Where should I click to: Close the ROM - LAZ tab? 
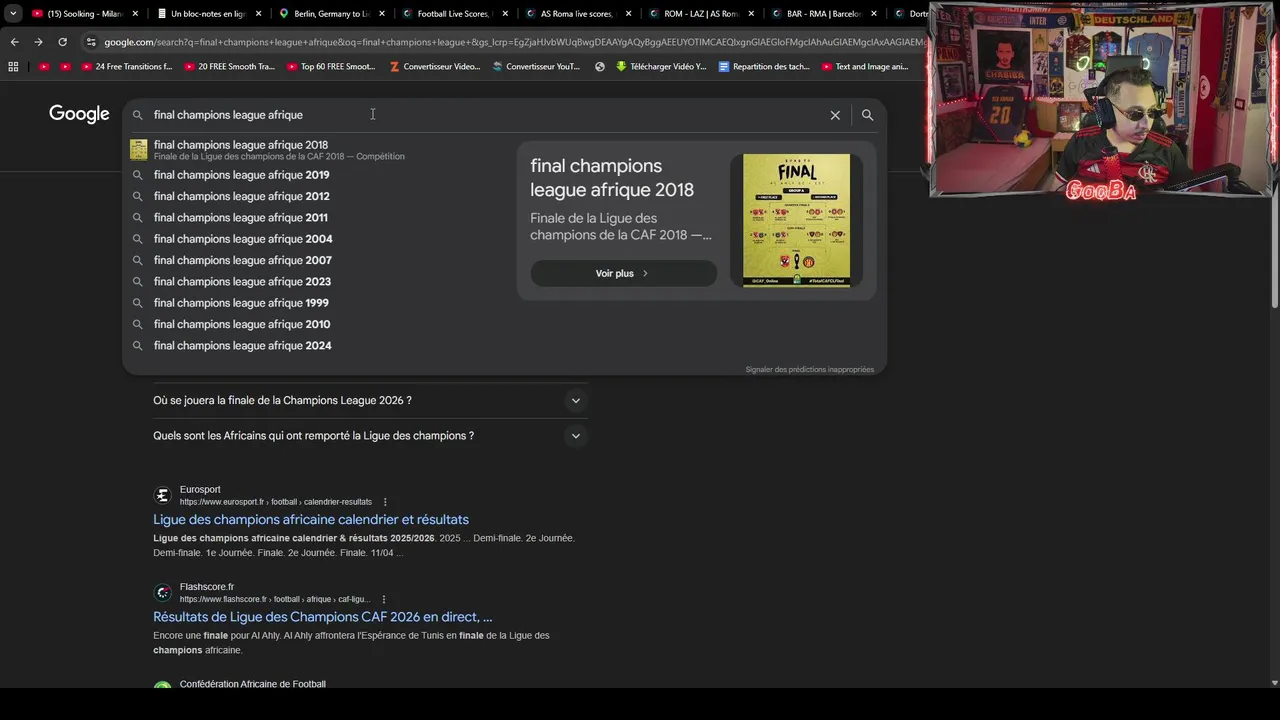tap(751, 14)
